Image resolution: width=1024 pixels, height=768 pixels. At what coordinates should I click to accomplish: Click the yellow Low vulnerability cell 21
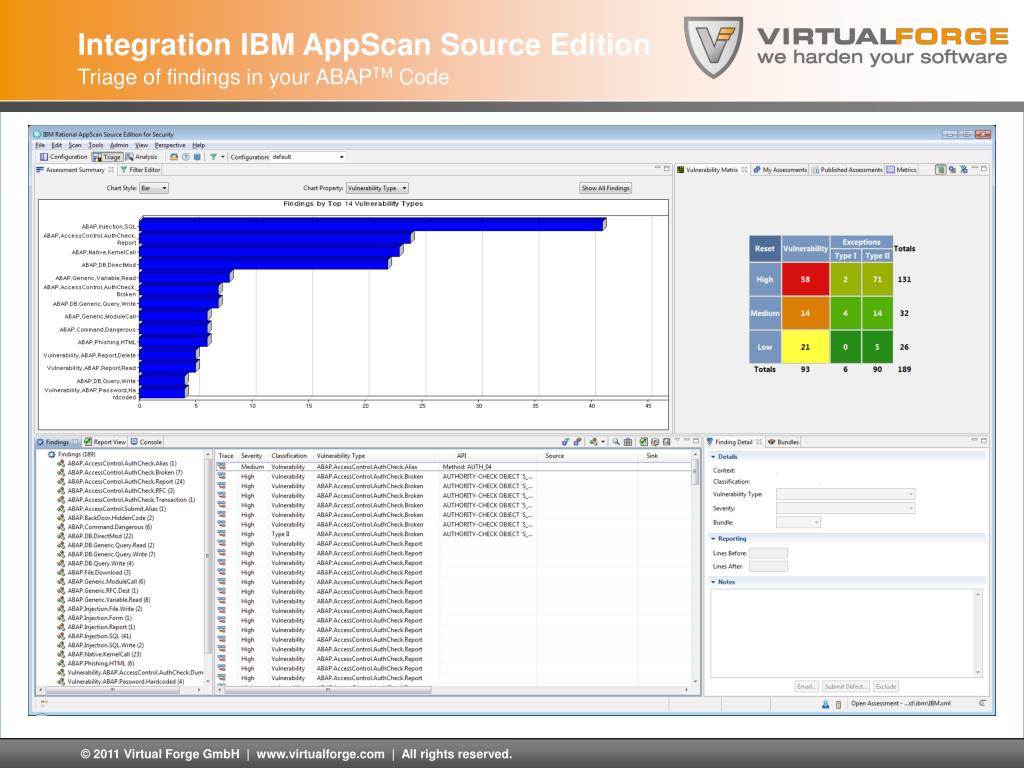805,347
